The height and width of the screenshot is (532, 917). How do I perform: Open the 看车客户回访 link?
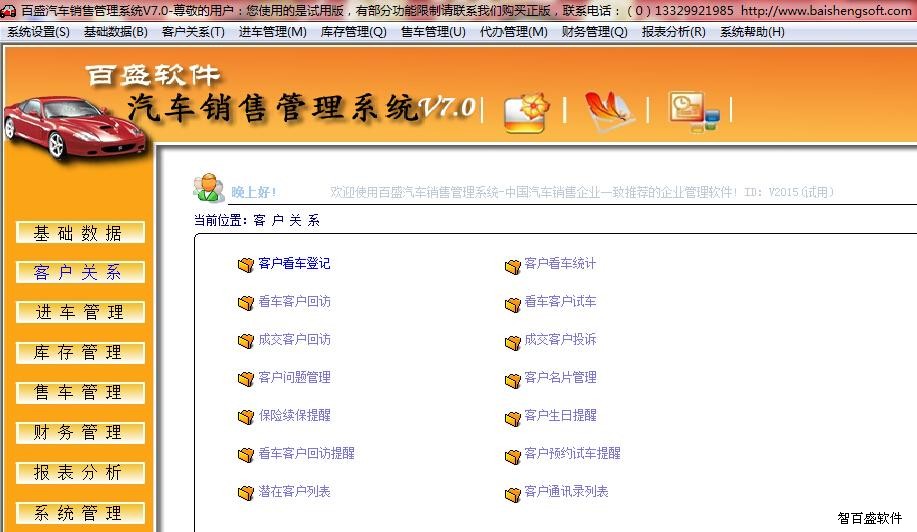[x=294, y=302]
